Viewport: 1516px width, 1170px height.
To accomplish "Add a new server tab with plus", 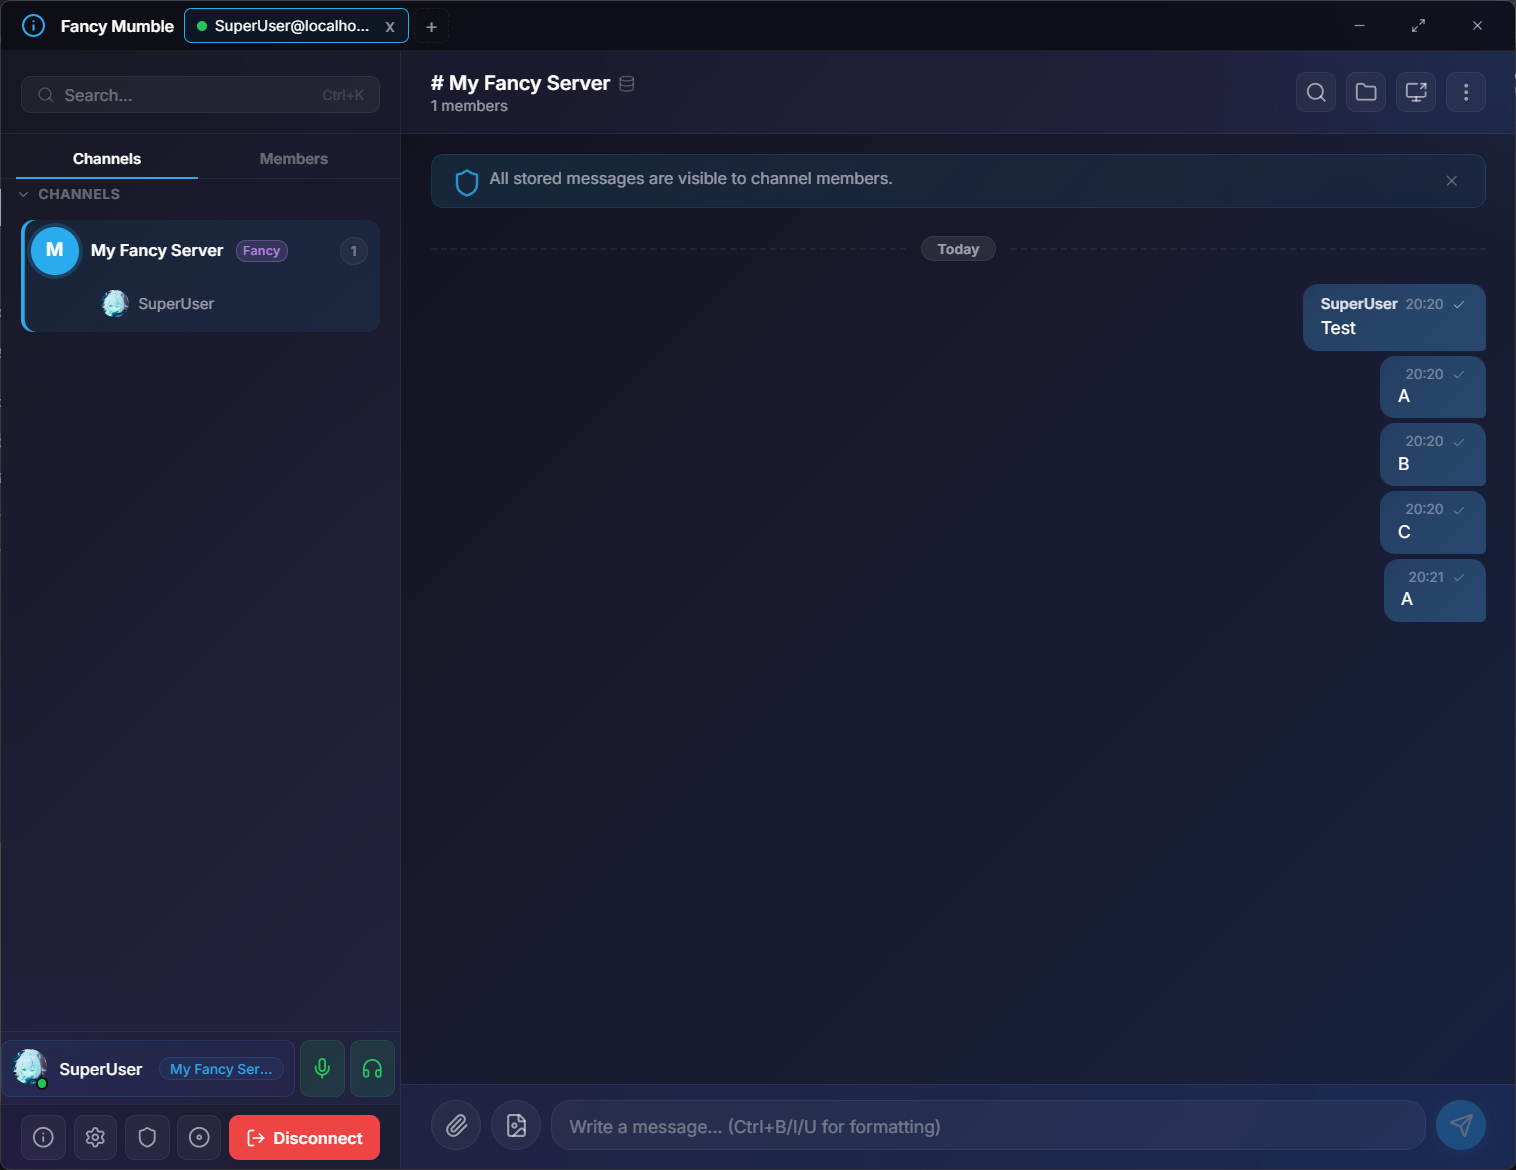I will (431, 27).
